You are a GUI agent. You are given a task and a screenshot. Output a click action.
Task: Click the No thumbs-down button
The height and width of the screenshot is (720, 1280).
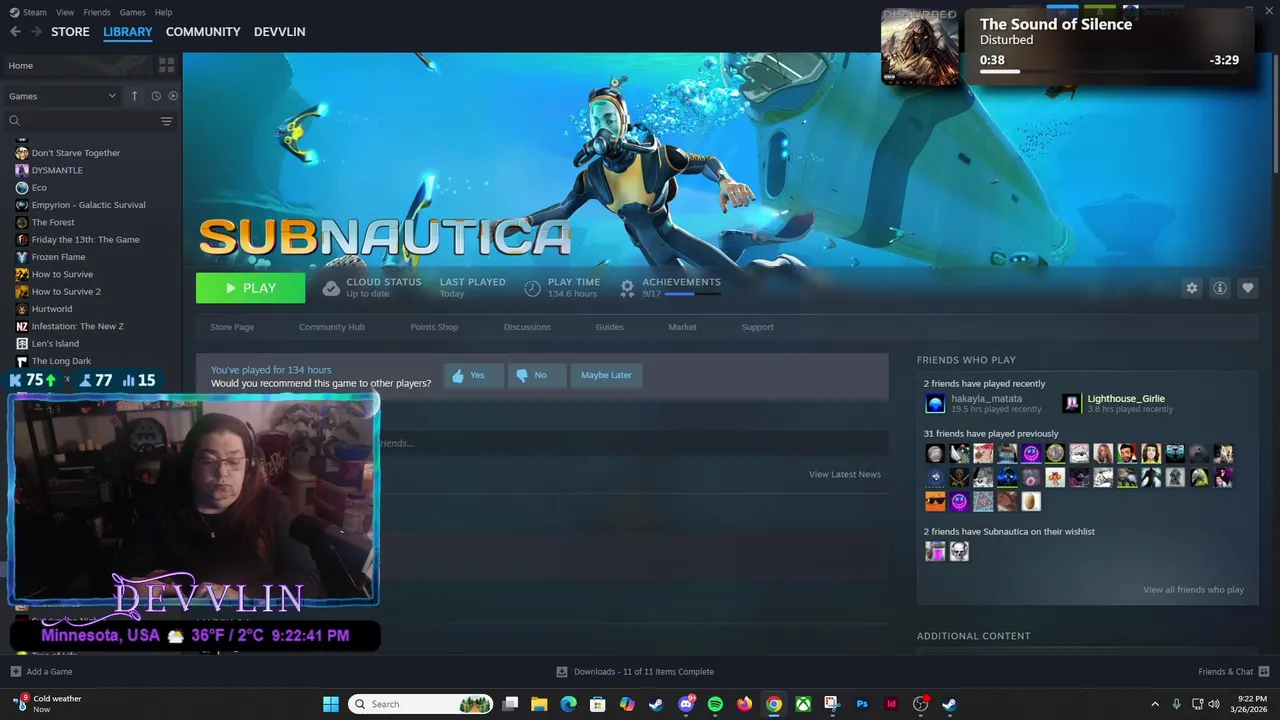tap(537, 375)
